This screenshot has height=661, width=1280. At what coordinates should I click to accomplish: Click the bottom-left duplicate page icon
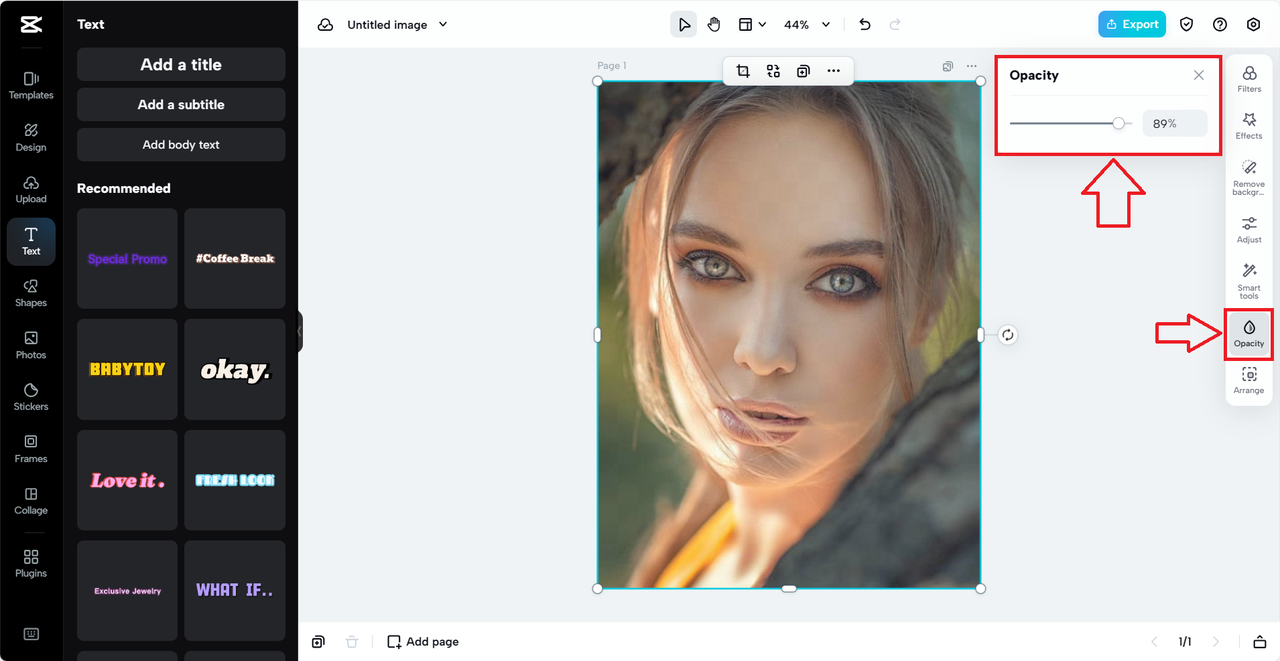pos(318,642)
